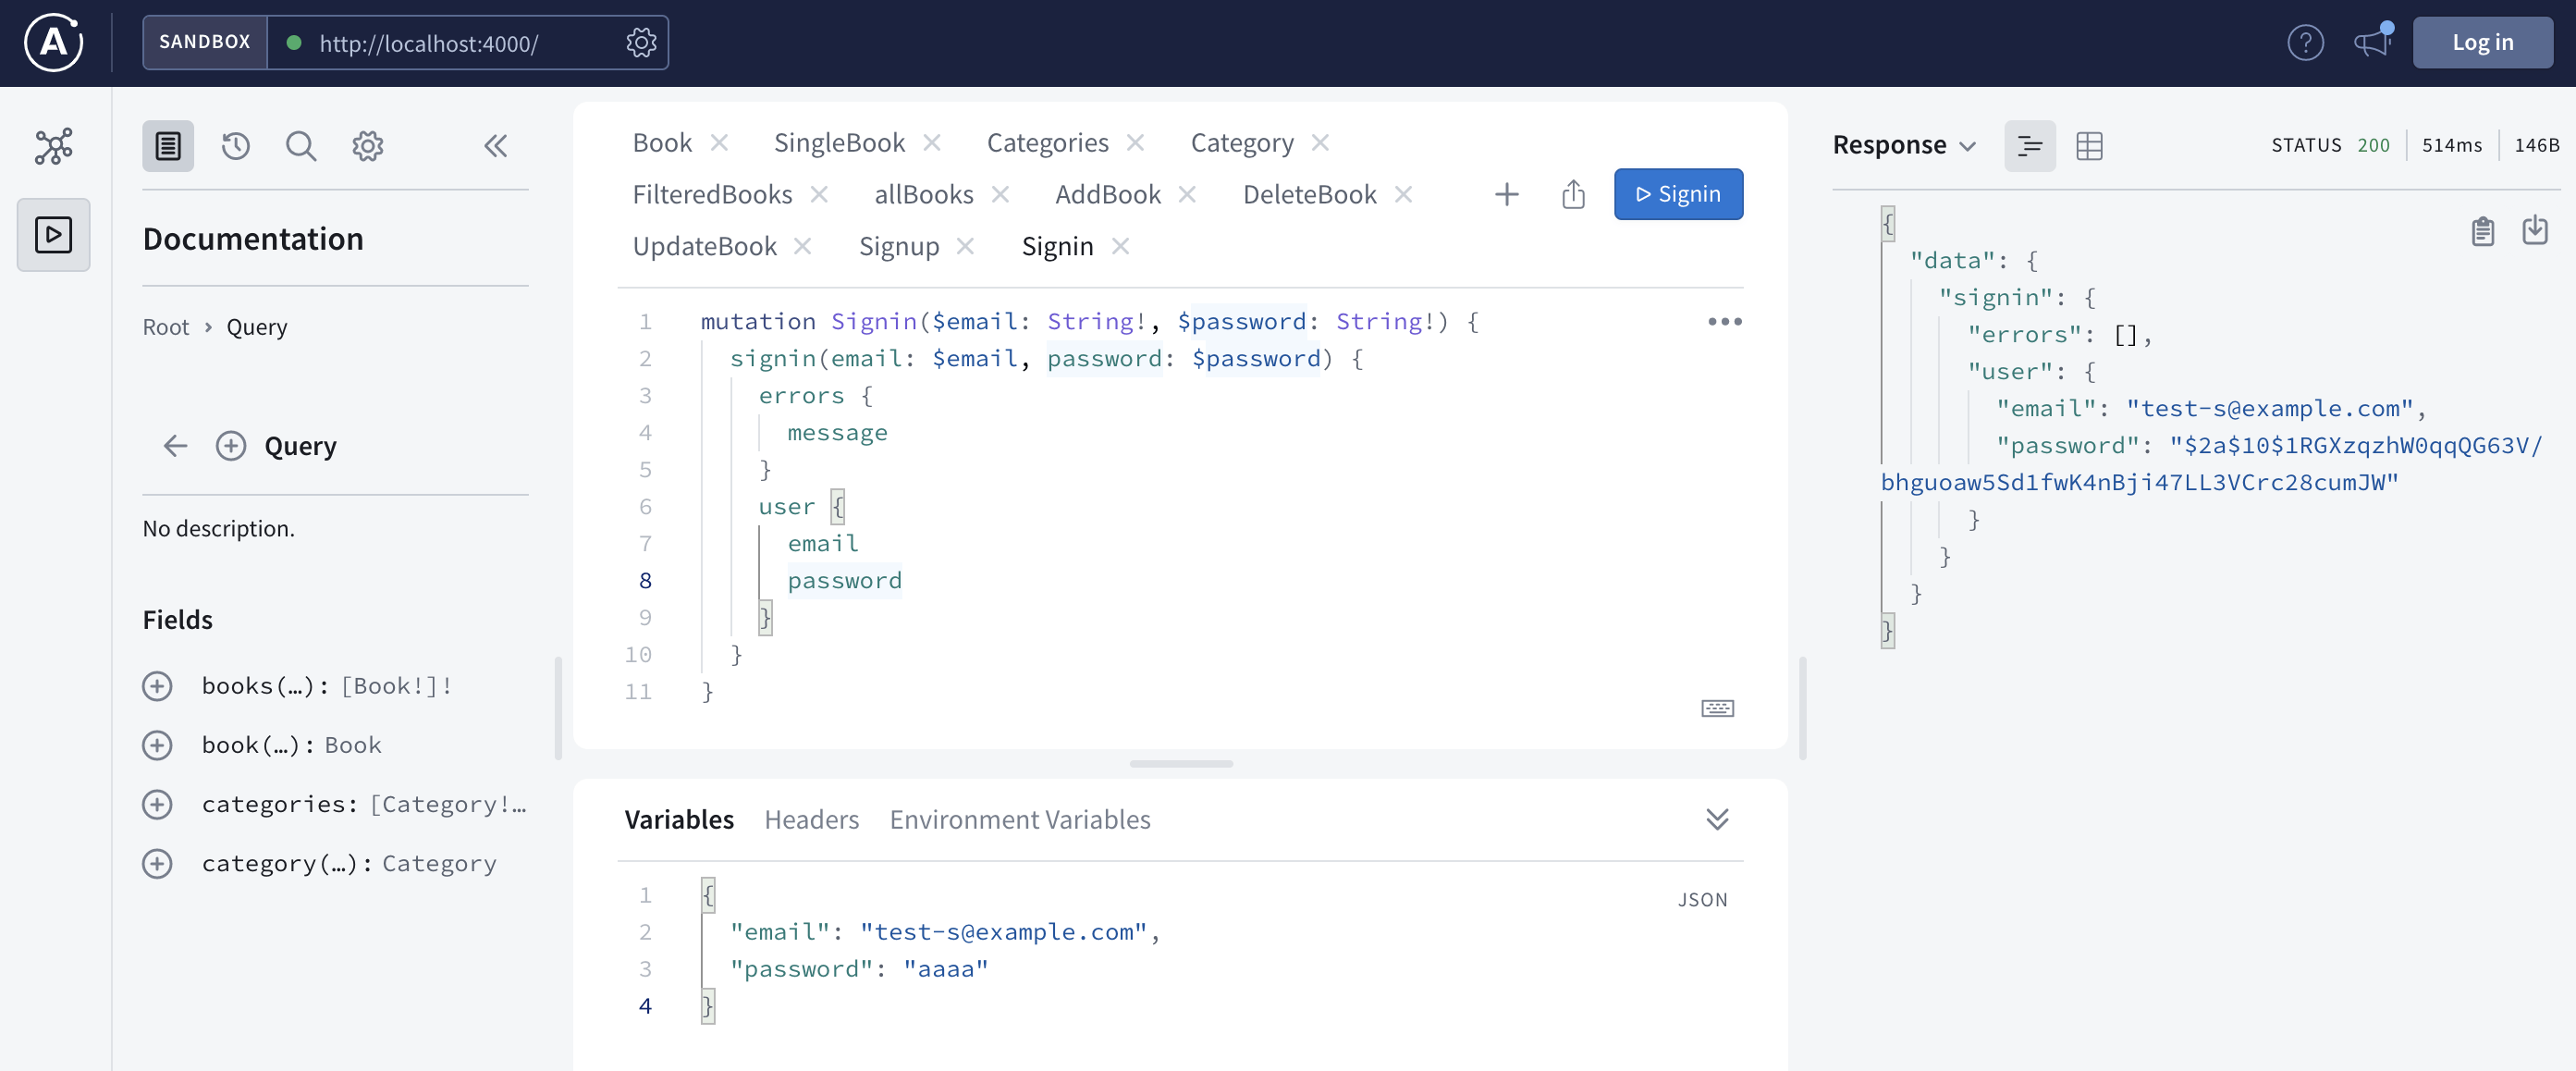Click the SANDBOX label
2576x1071 pixels.
tap(204, 42)
